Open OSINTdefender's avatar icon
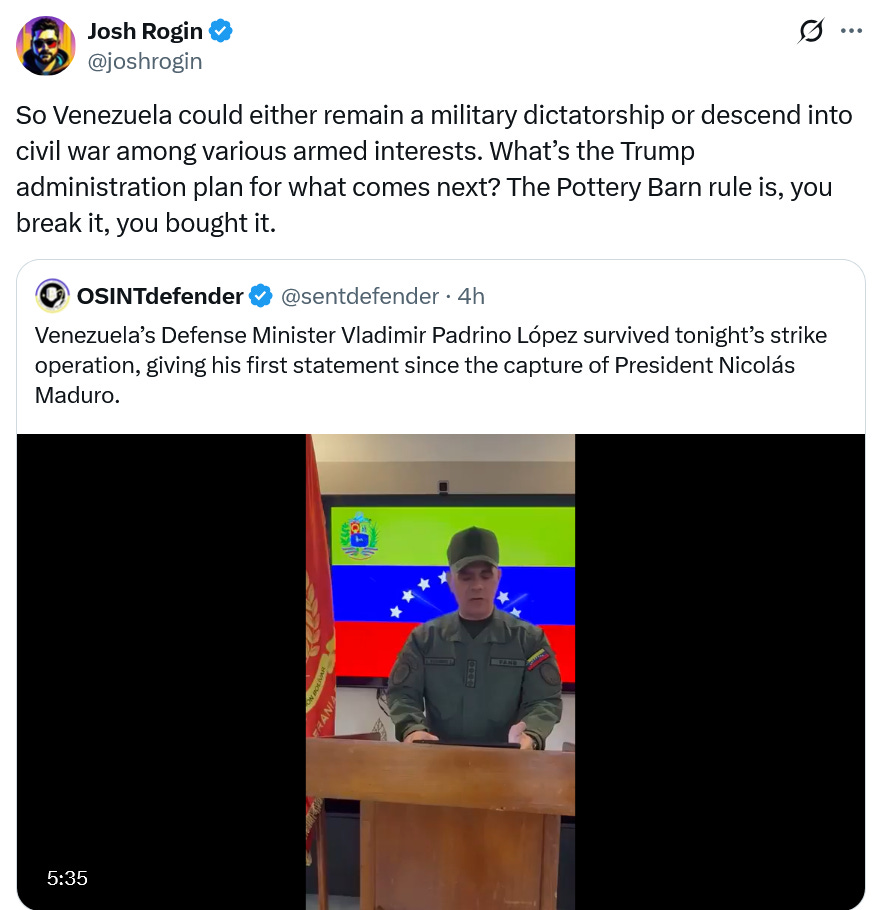 pos(52,296)
